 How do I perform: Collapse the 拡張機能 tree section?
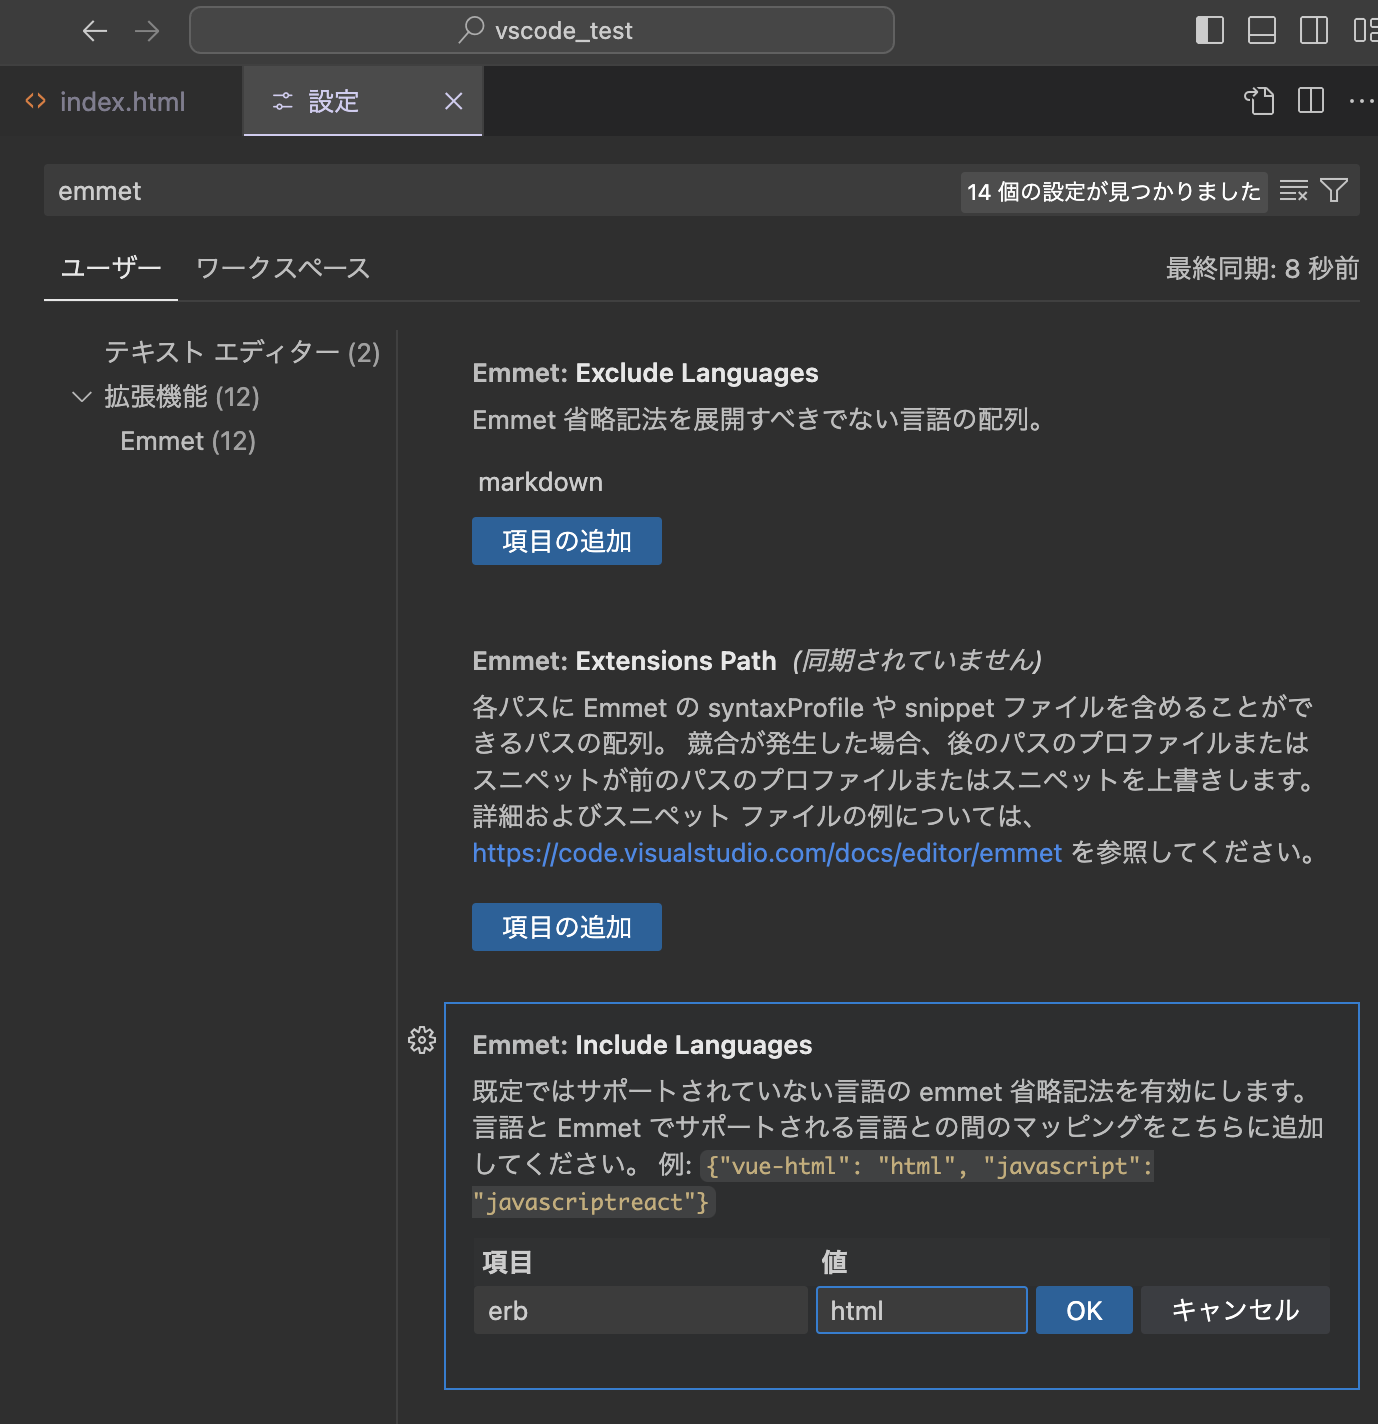tap(81, 396)
